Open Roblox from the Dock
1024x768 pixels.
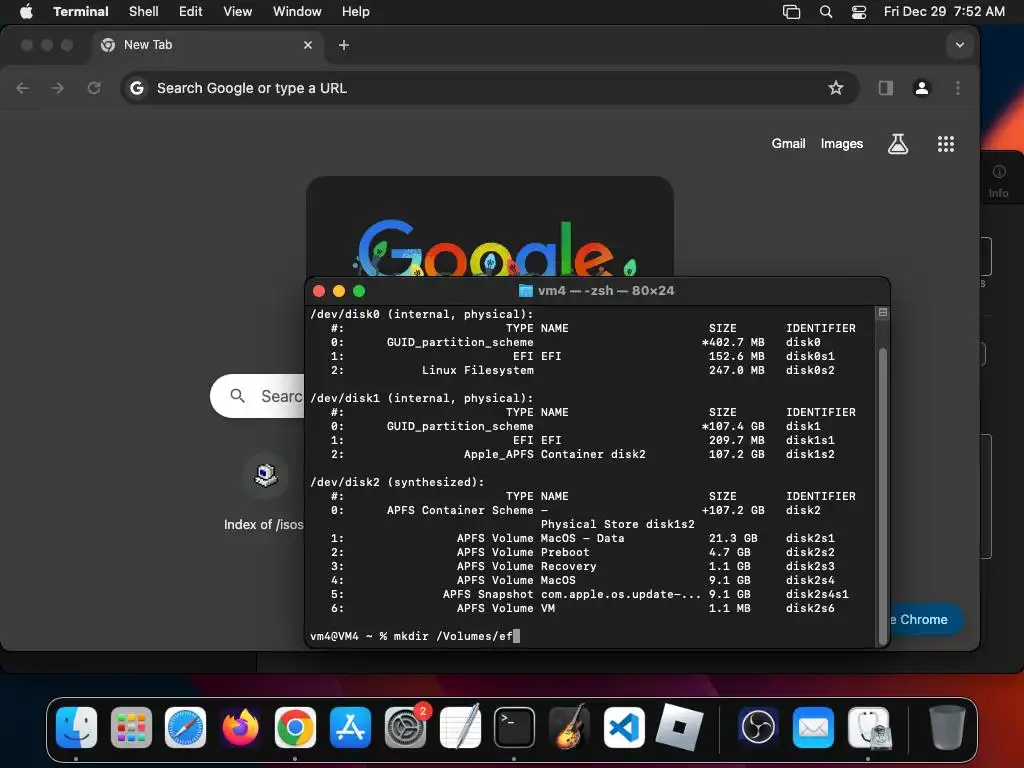679,728
